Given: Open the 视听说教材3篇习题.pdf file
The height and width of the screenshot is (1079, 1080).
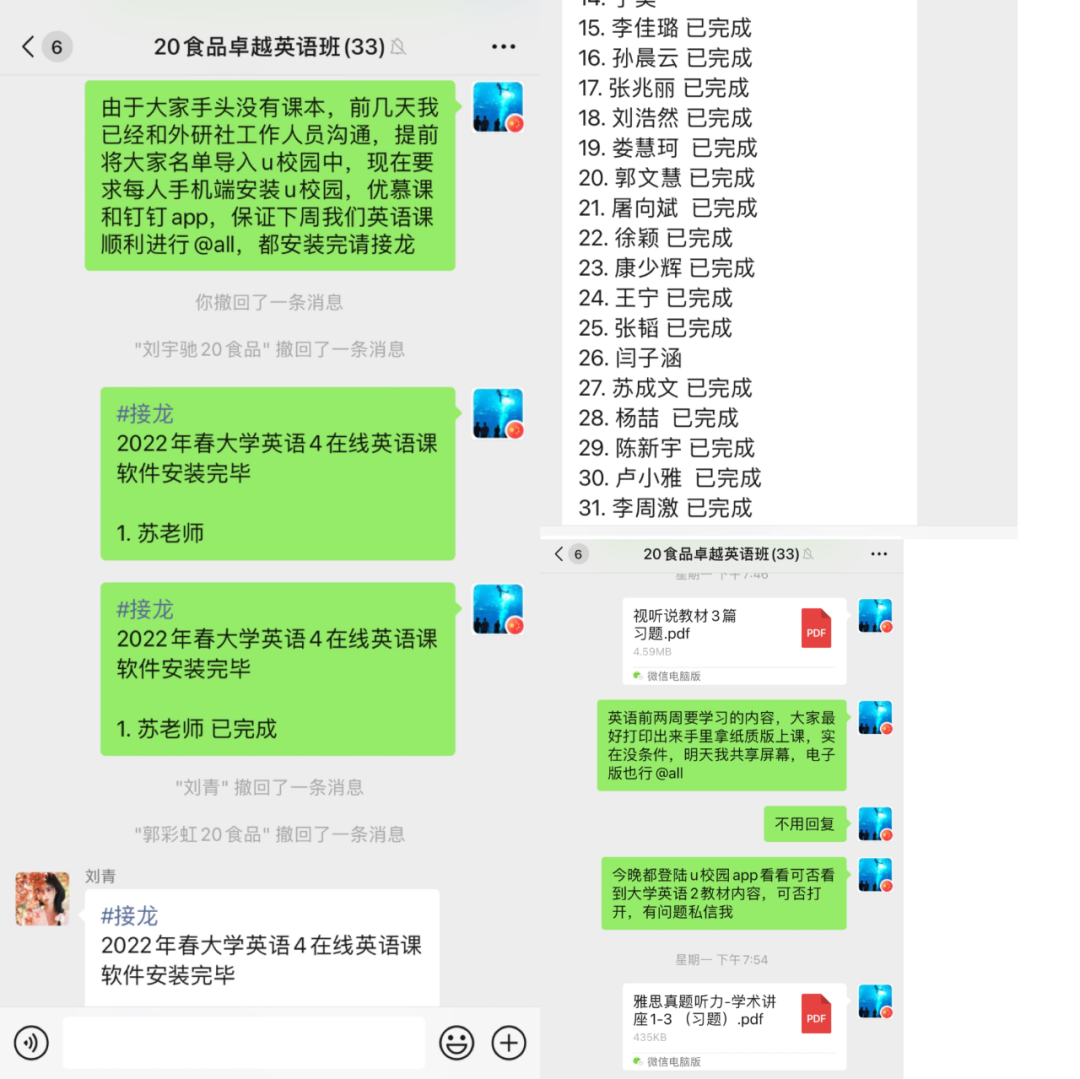Looking at the screenshot, I should click(x=734, y=641).
